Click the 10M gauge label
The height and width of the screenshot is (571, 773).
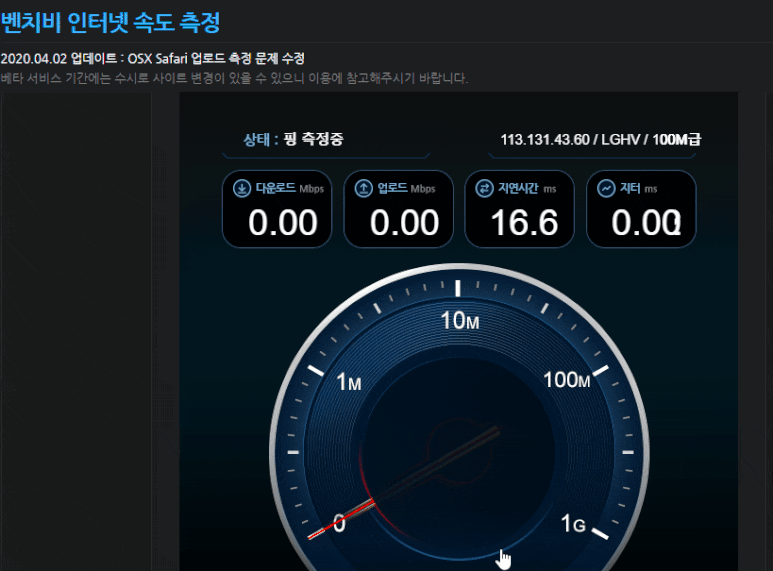459,321
